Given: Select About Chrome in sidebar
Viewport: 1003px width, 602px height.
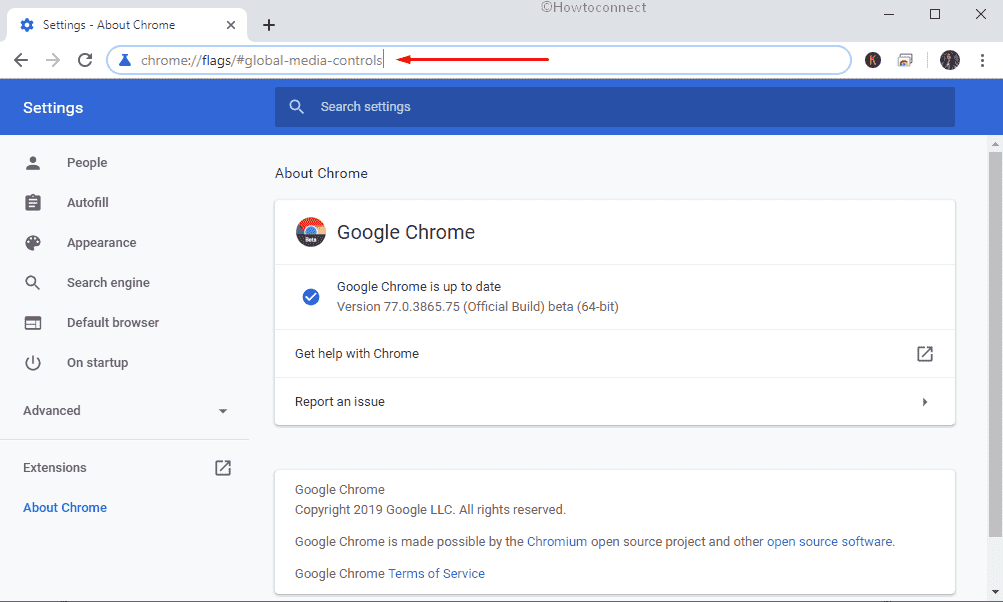Looking at the screenshot, I should (65, 507).
